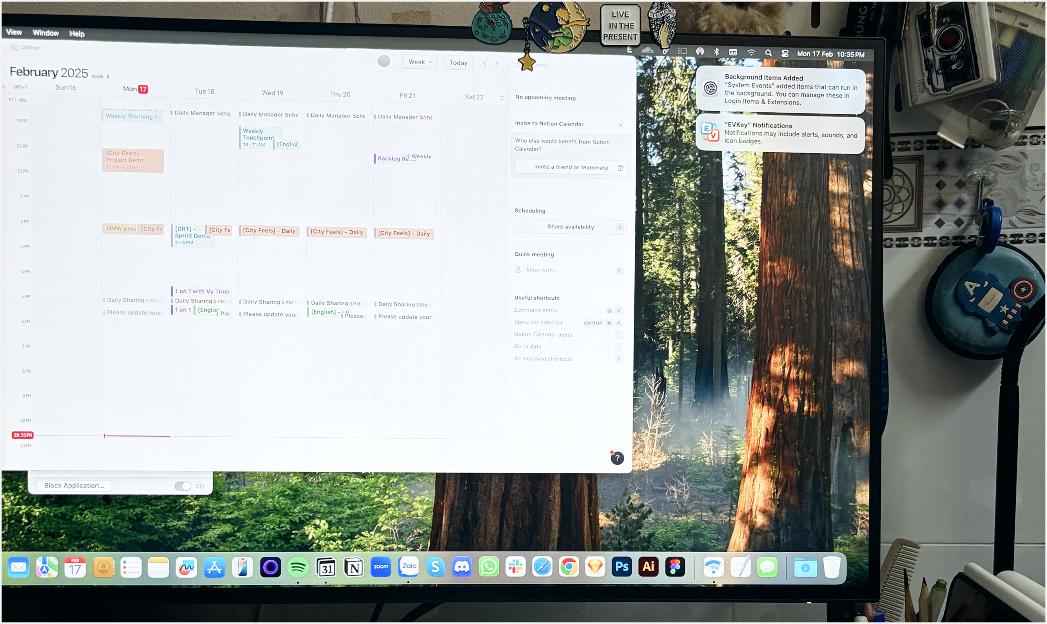The height and width of the screenshot is (624, 1047).
Task: Launch Safari from the Dock
Action: pos(542,567)
